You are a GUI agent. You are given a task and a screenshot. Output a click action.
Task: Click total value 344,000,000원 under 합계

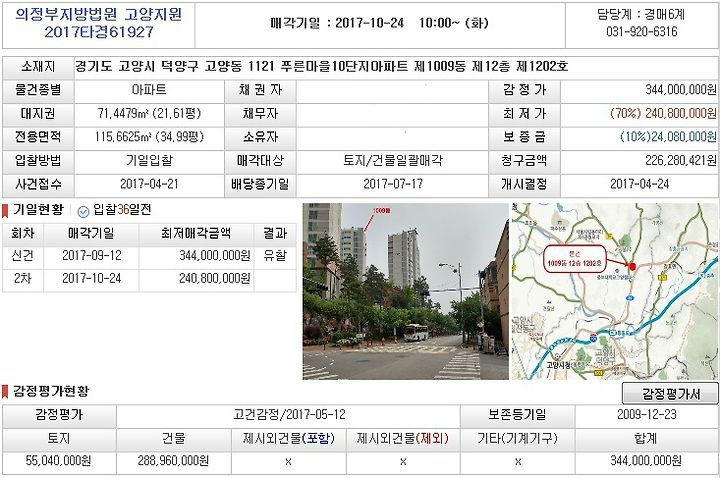click(646, 460)
